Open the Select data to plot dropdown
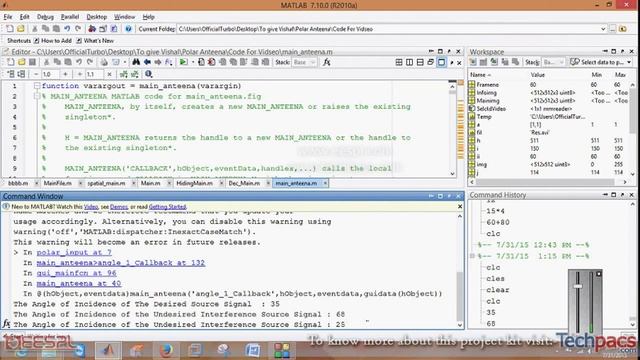Screen dimensions: 640x360 click(x=629, y=62)
